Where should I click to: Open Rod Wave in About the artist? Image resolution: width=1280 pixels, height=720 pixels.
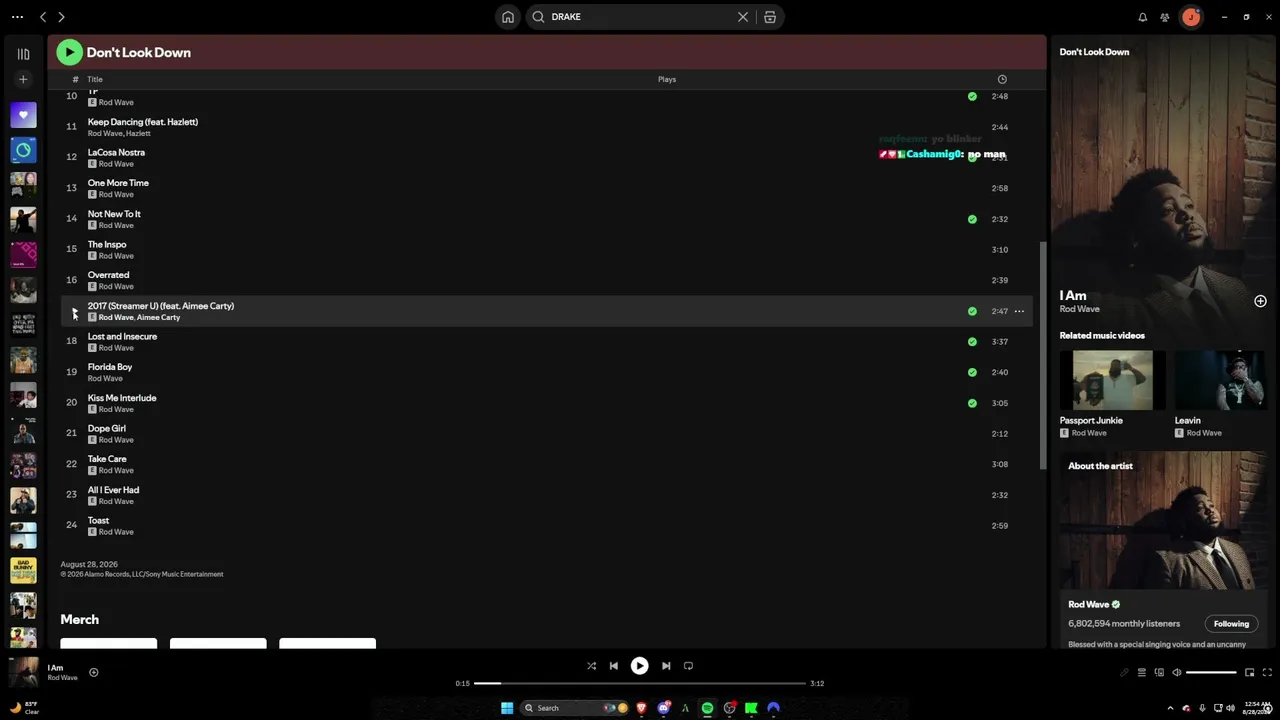tap(1089, 605)
